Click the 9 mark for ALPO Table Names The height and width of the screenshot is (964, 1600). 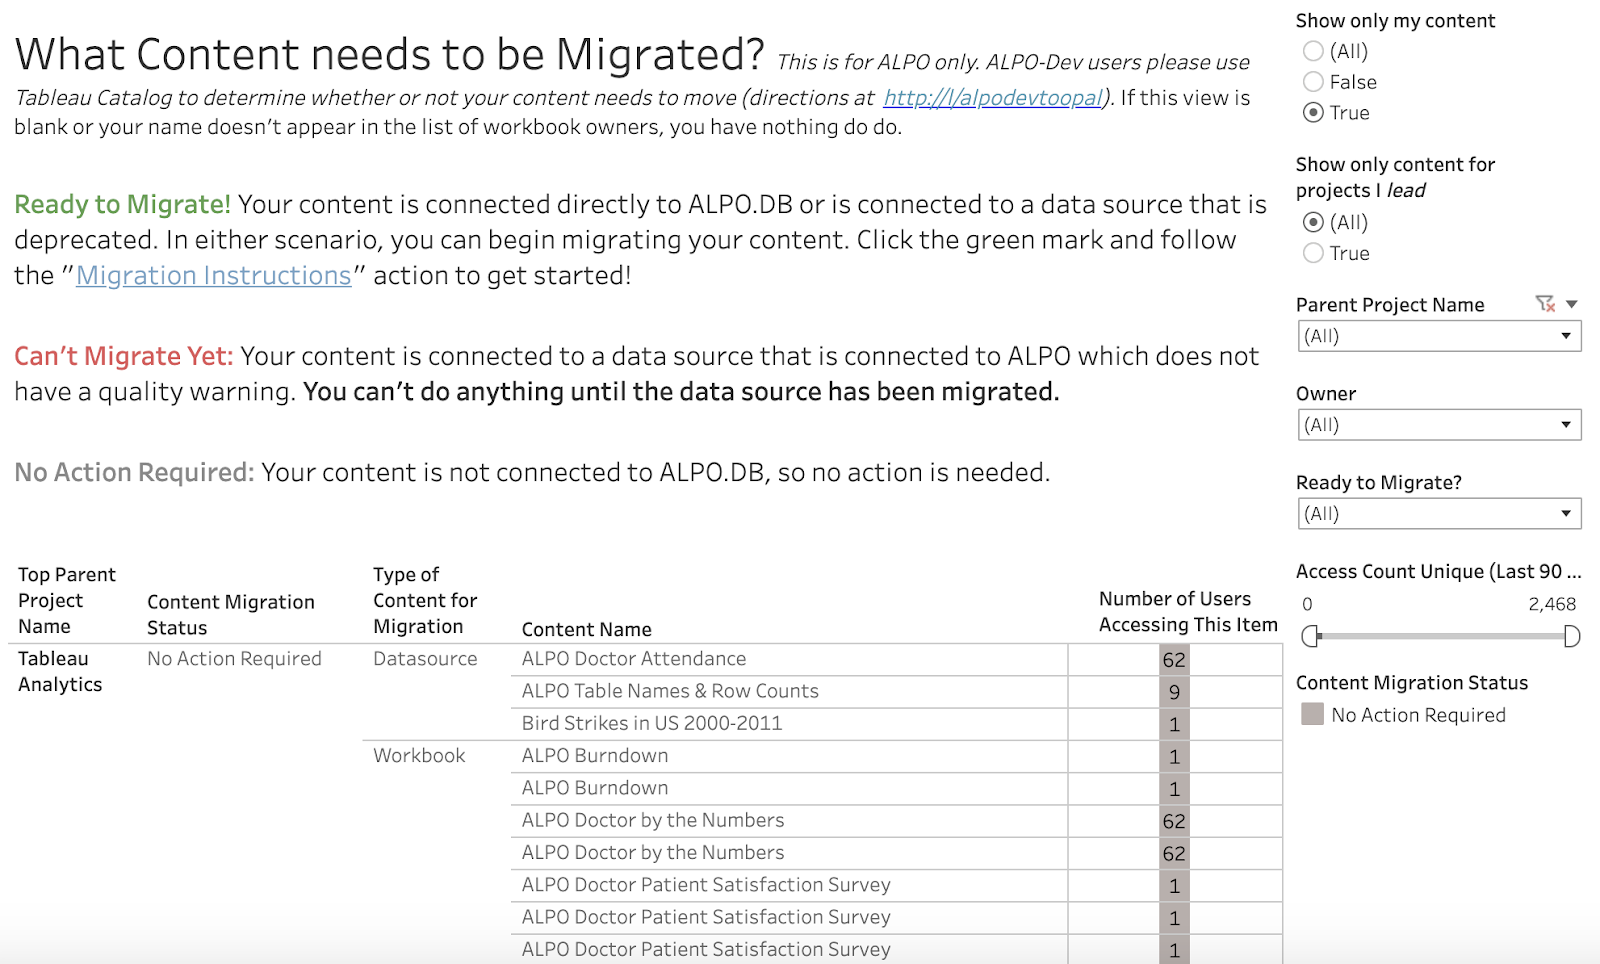pyautogui.click(x=1174, y=692)
